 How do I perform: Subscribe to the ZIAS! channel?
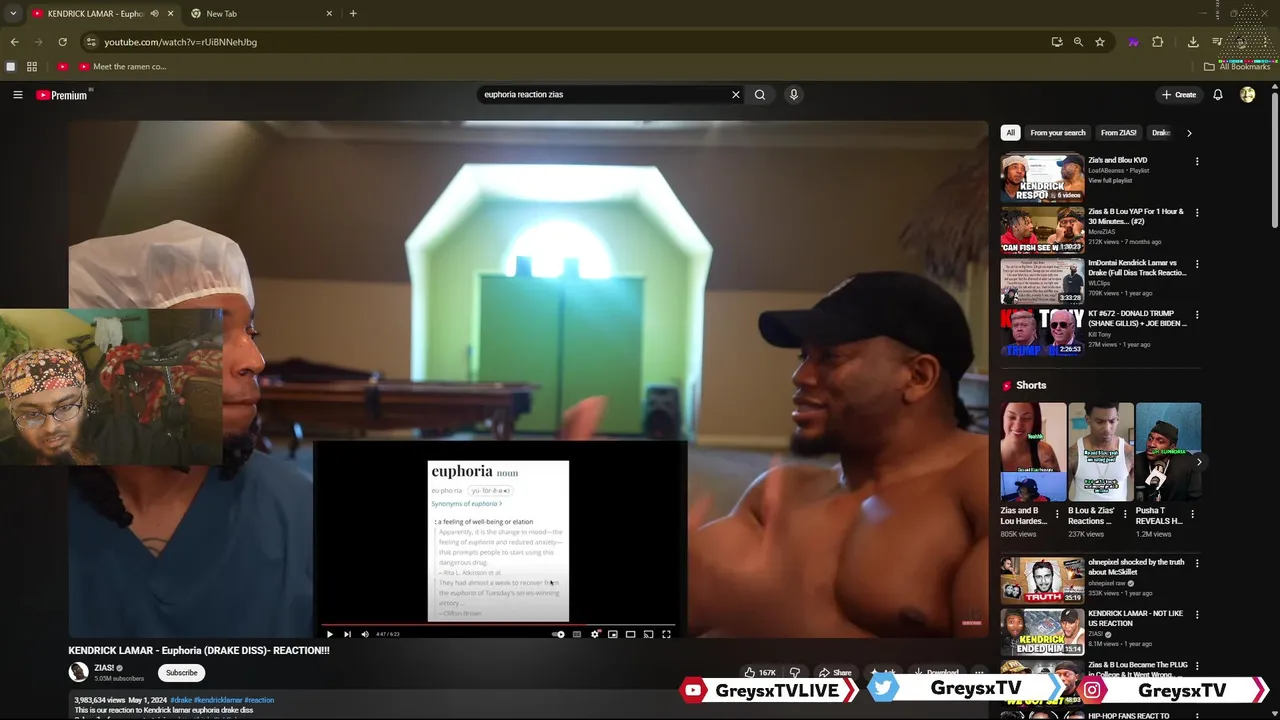pos(181,673)
